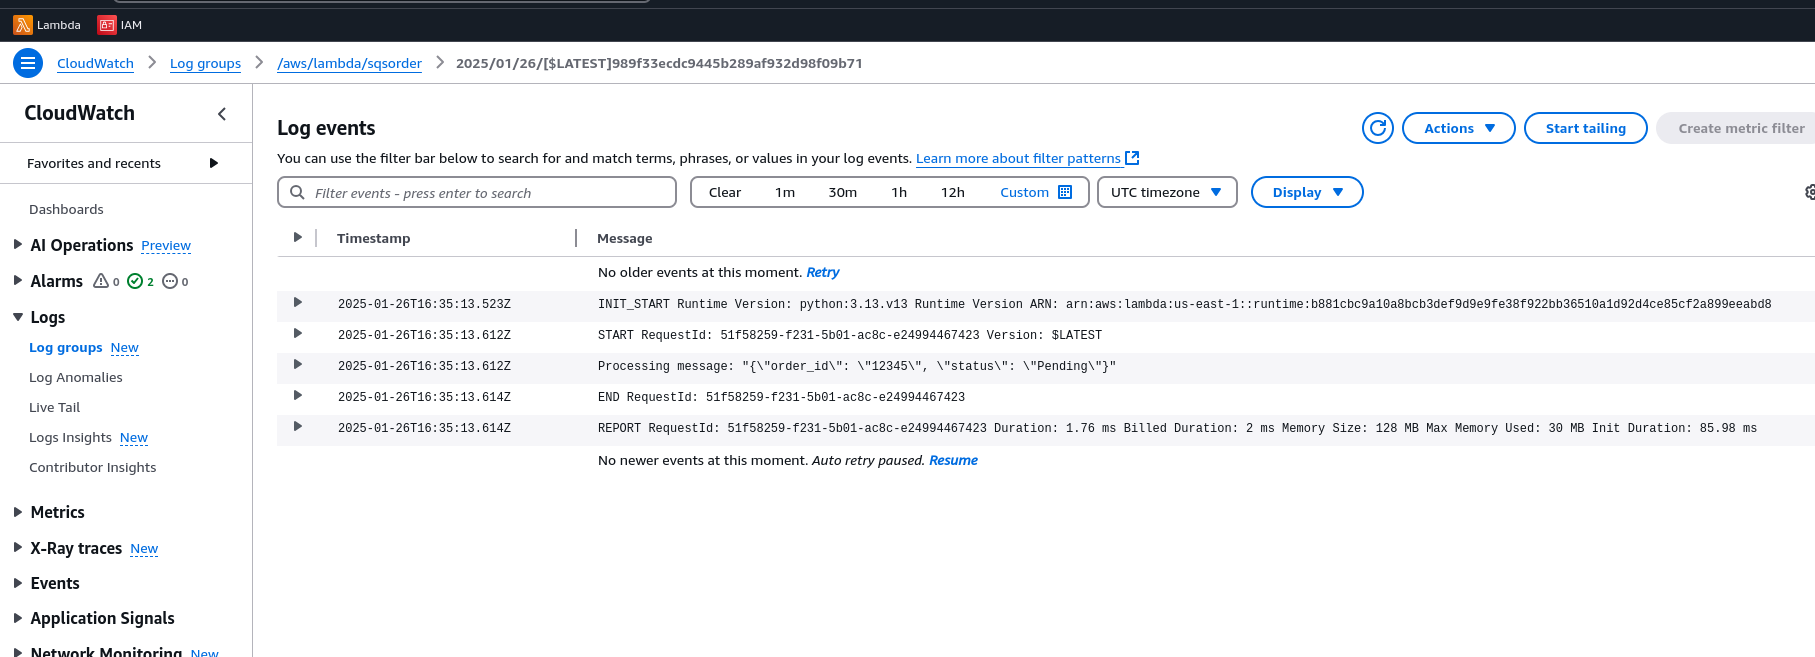Click the alarm warning triangle count
The height and width of the screenshot is (657, 1815).
(106, 281)
